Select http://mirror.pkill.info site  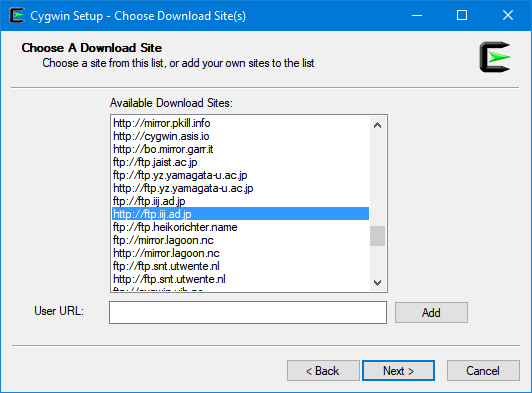click(x=241, y=123)
